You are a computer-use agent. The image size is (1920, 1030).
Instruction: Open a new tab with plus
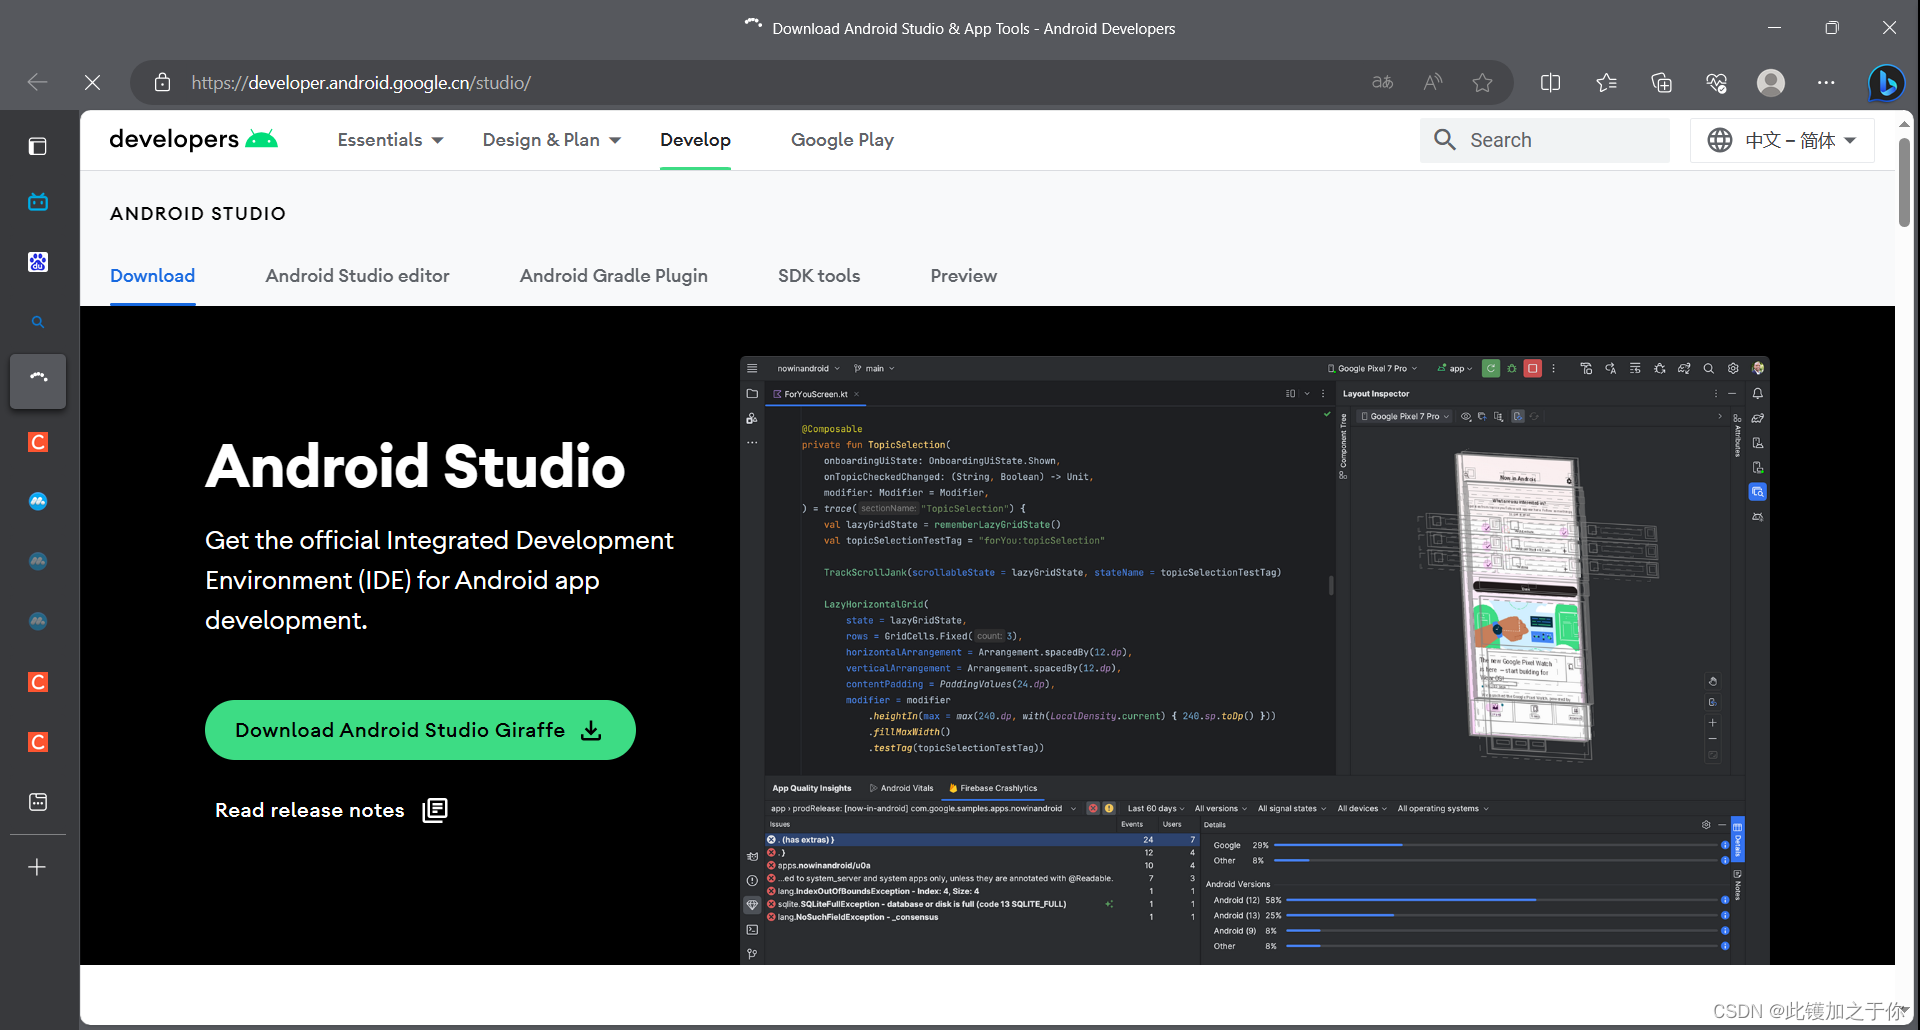(x=37, y=867)
